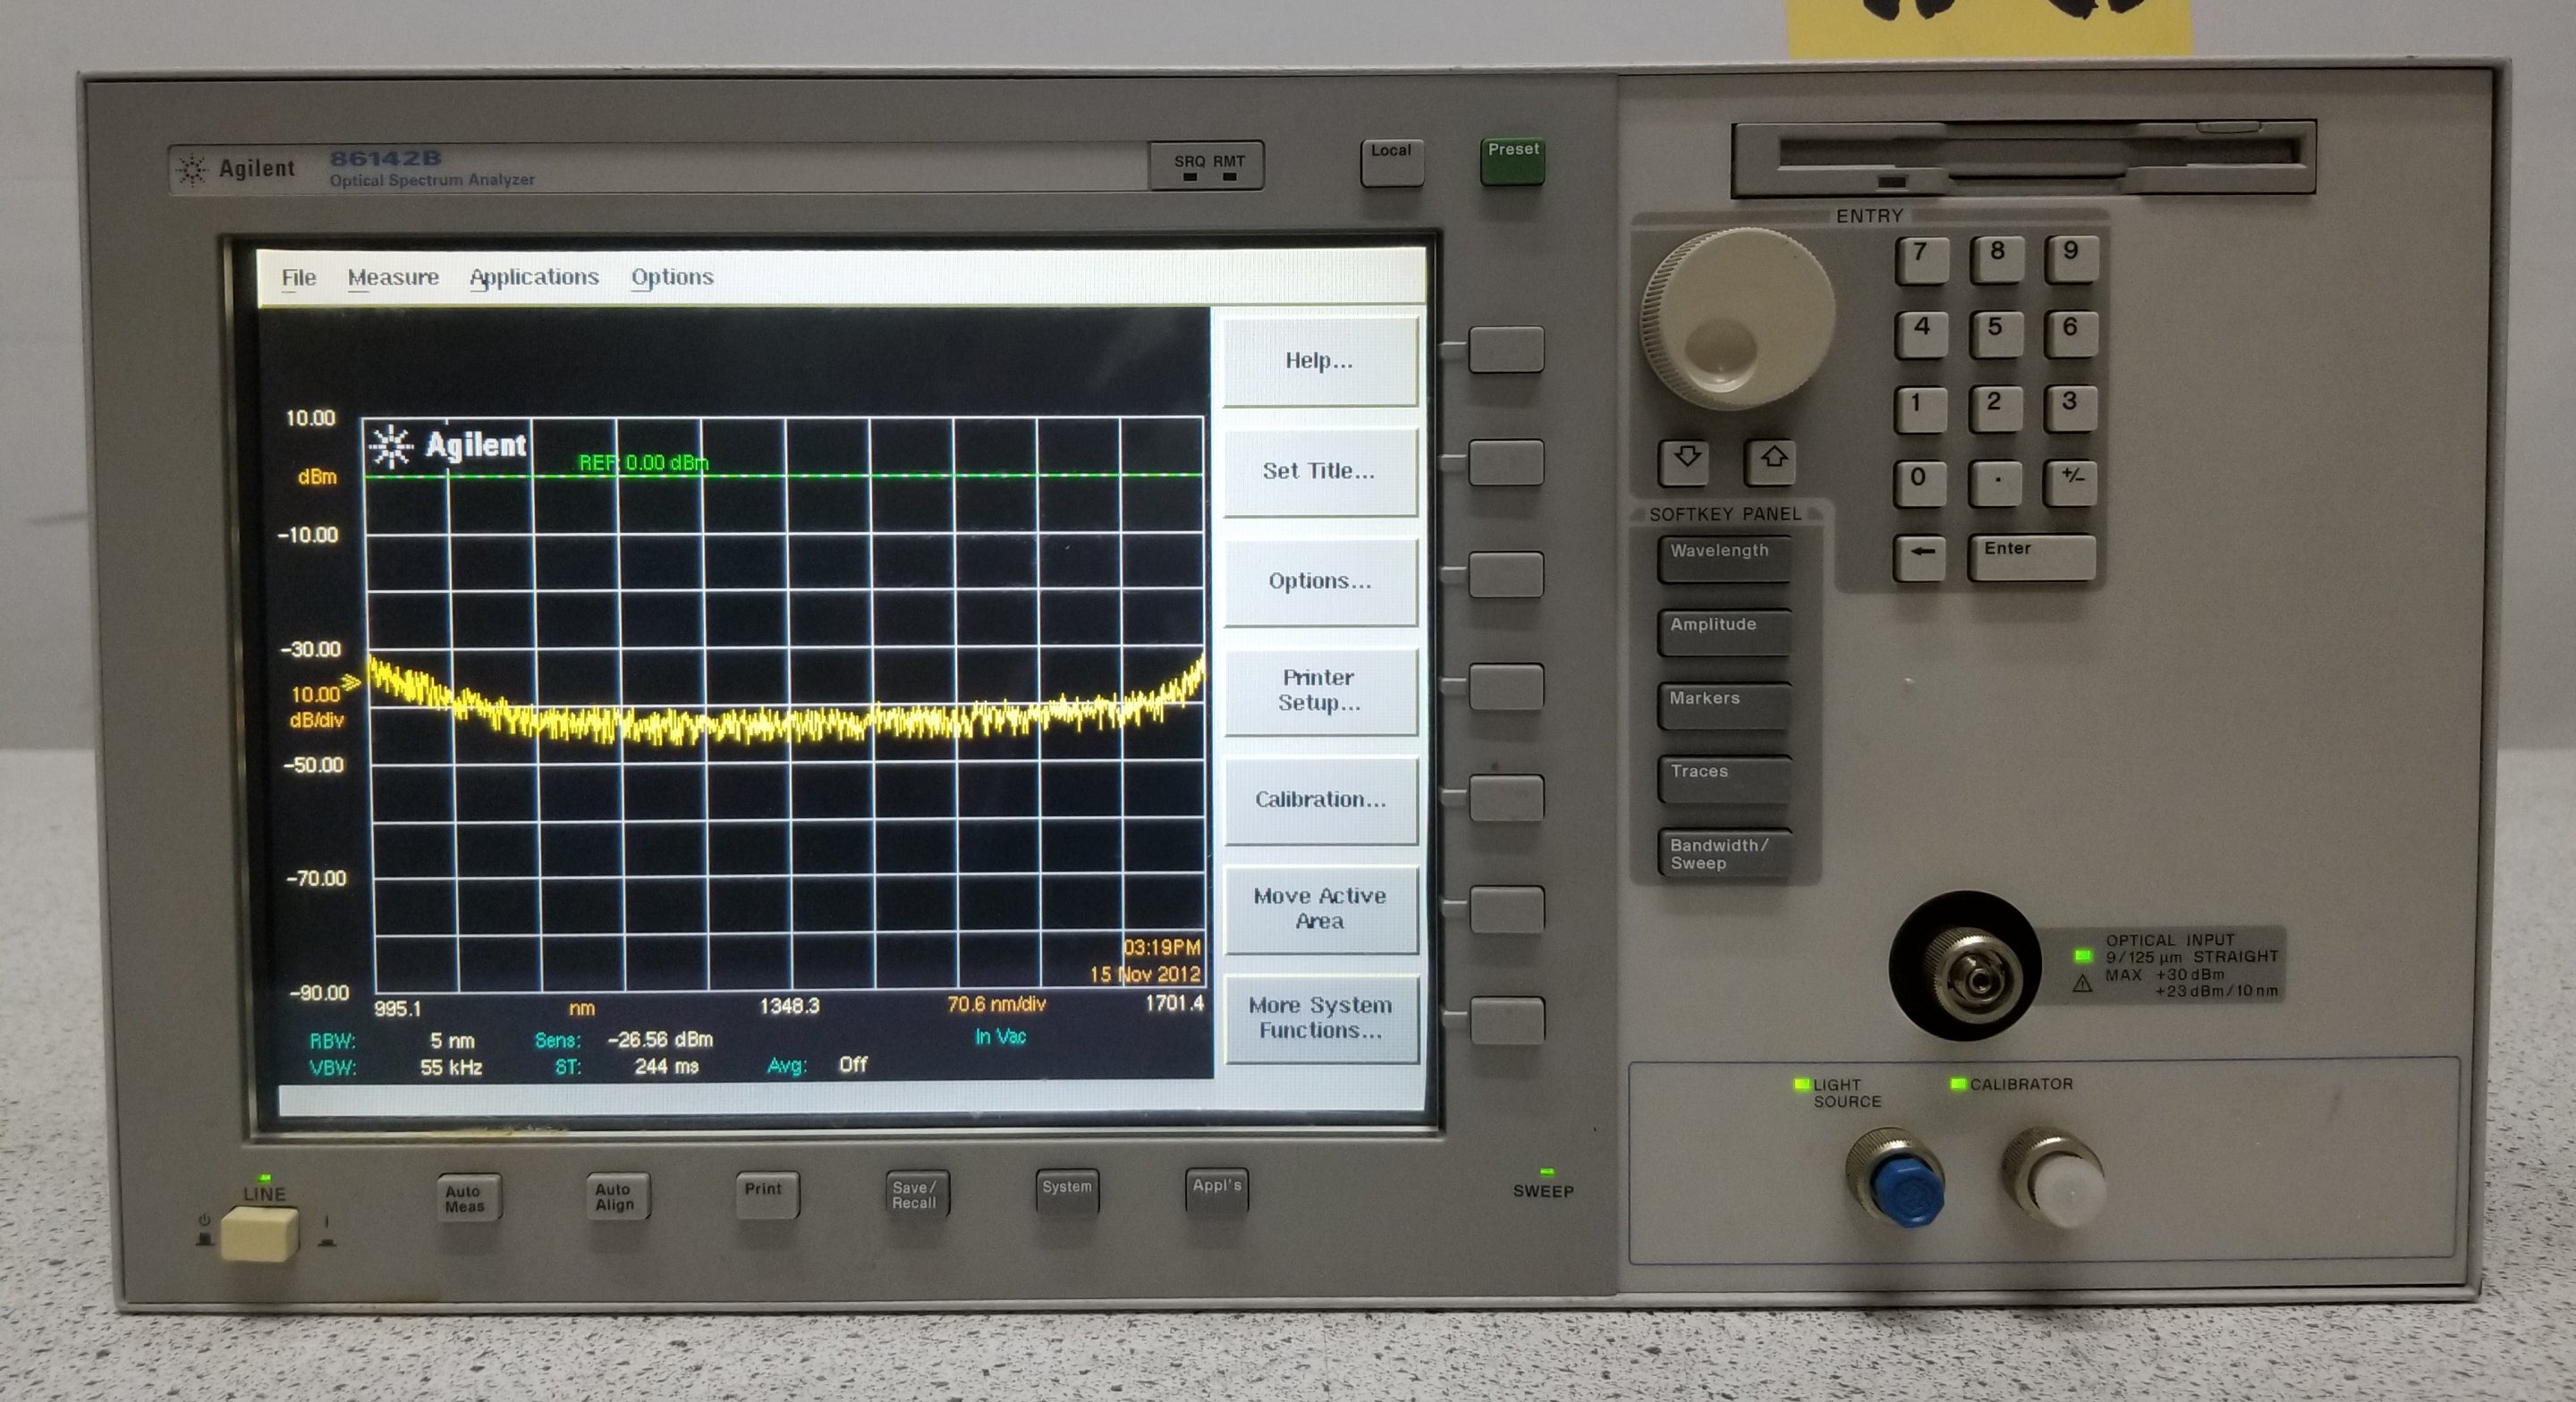Click numeric key 0
The height and width of the screenshot is (1402, 2576).
(1920, 484)
